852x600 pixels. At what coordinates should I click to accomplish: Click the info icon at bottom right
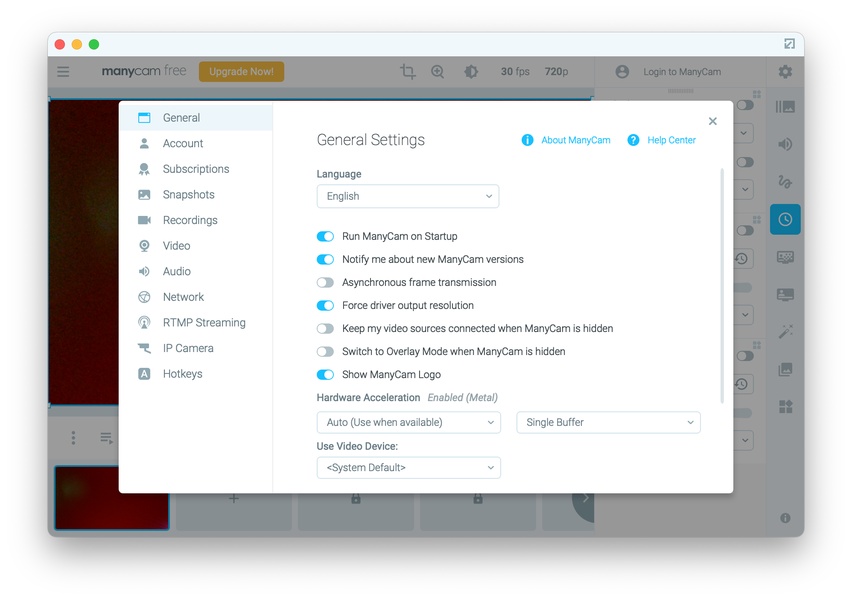785,518
